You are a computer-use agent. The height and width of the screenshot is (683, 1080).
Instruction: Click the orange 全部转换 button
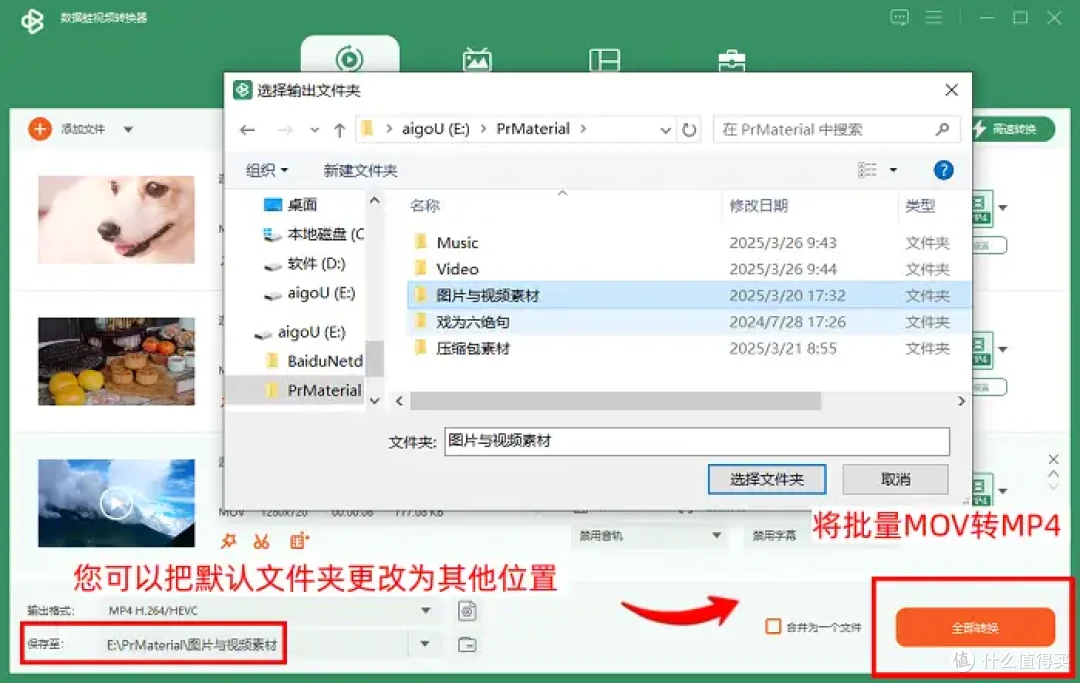(x=975, y=627)
